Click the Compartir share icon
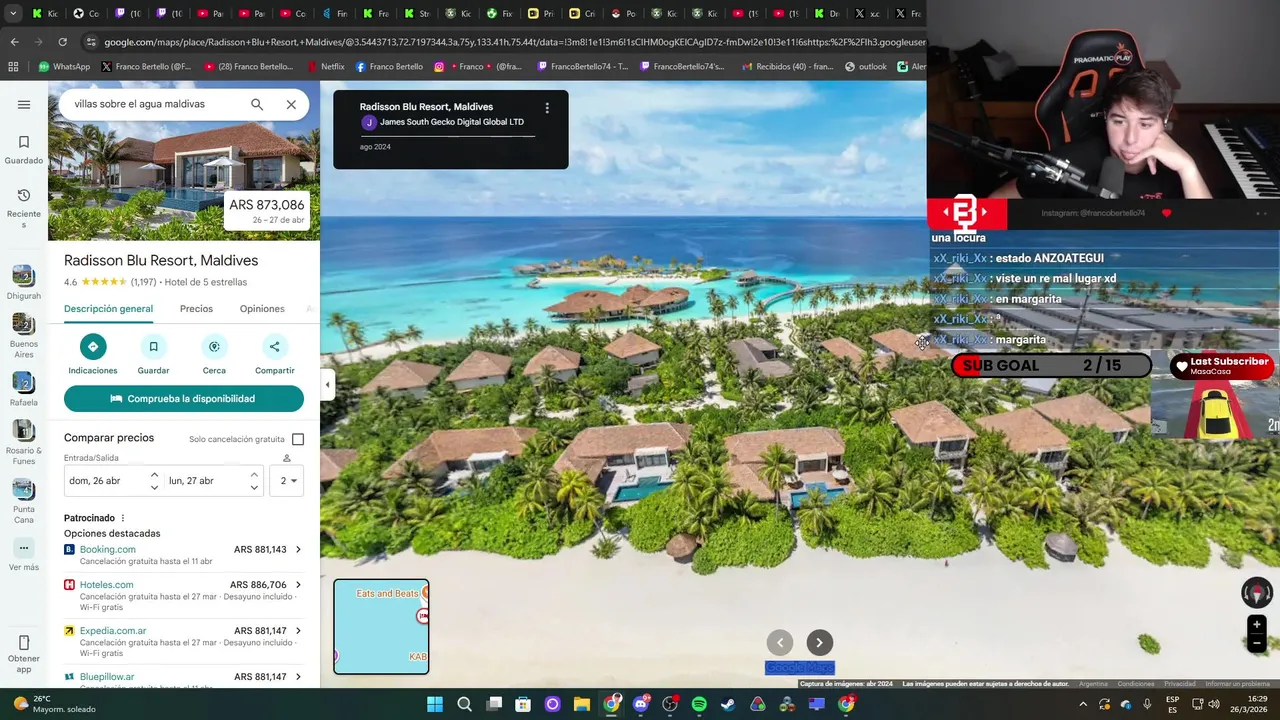 [274, 346]
